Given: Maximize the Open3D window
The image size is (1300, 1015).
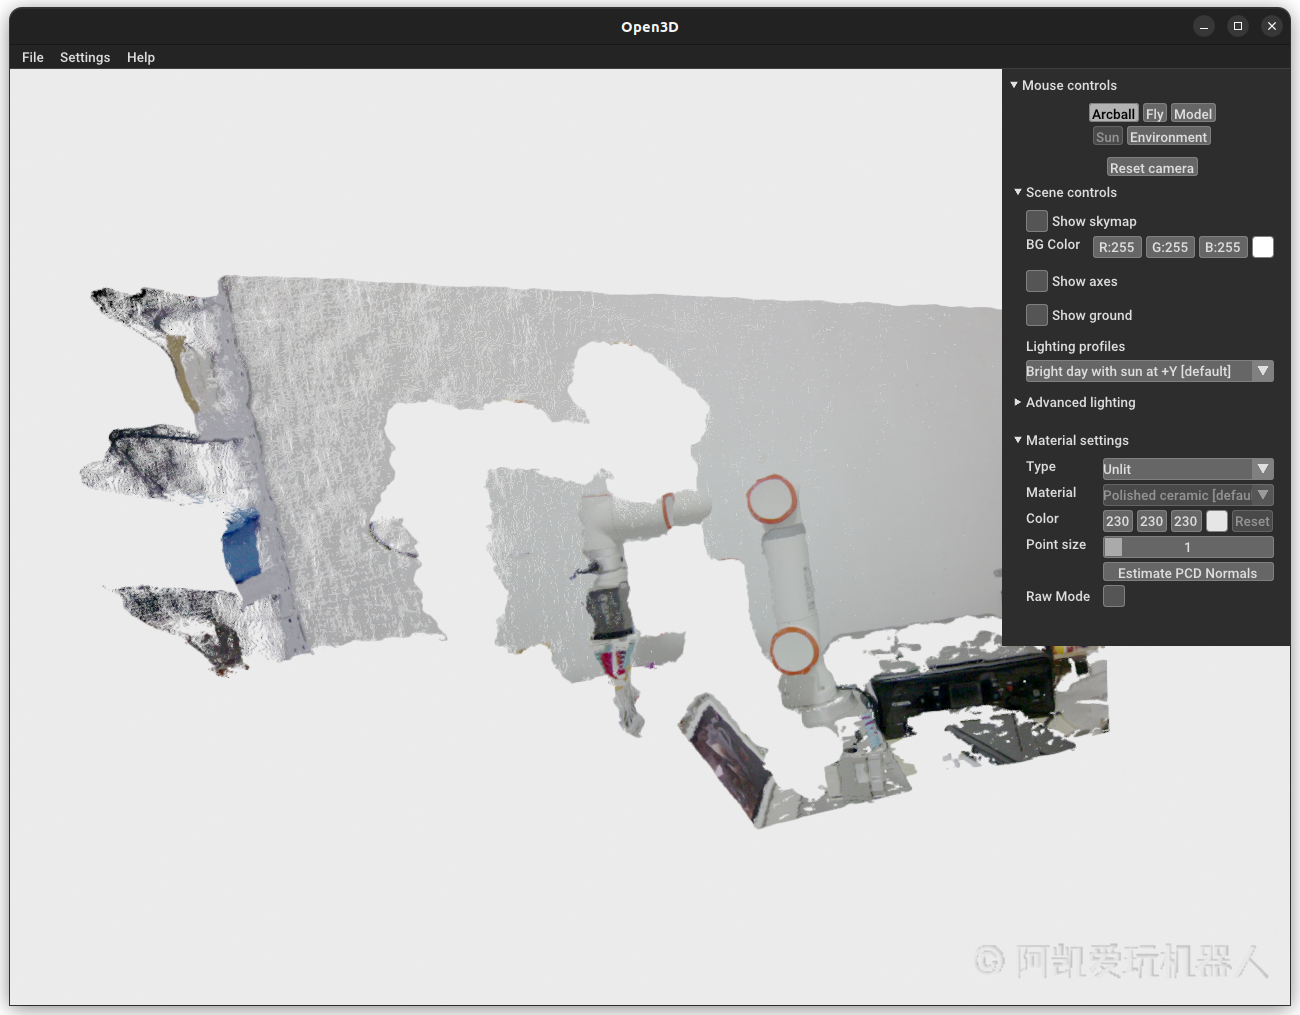Looking at the screenshot, I should tap(1238, 27).
